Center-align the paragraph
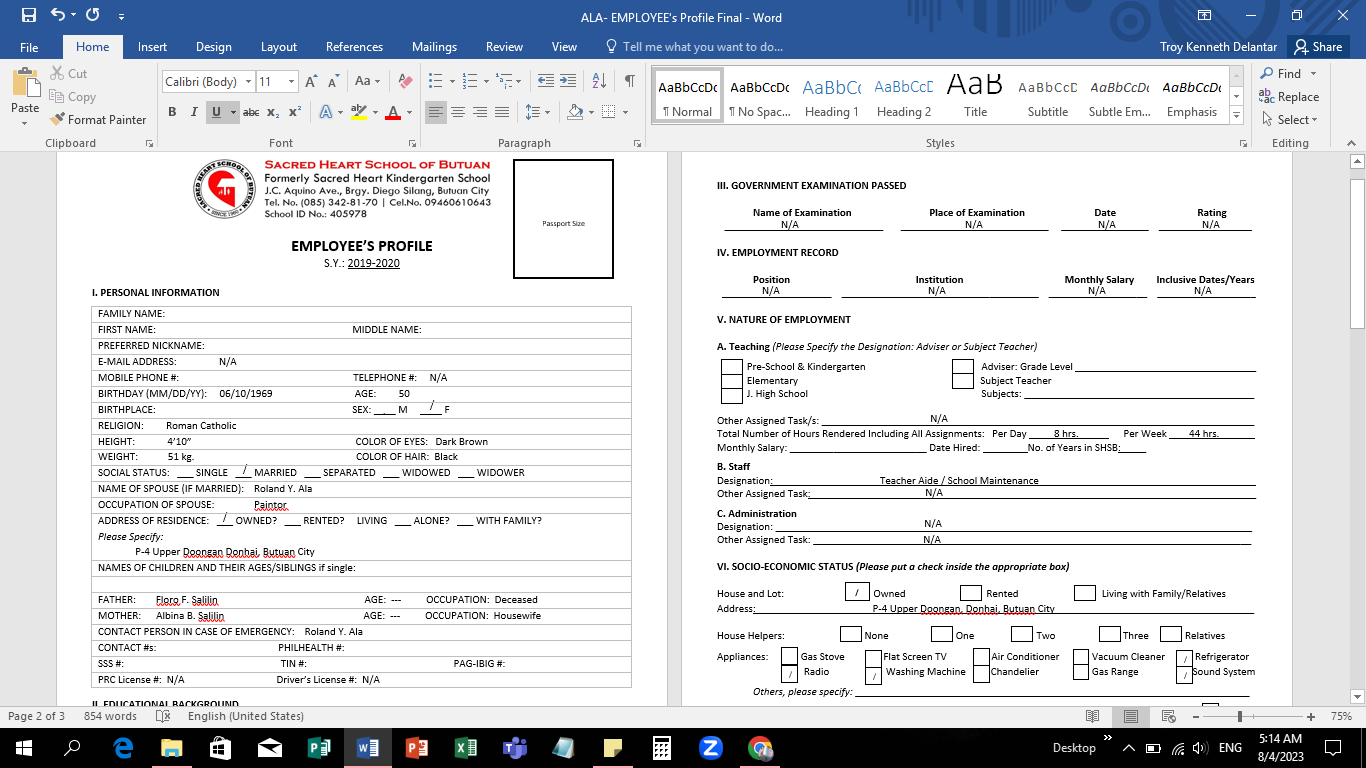This screenshot has width=1366, height=768. (x=458, y=112)
